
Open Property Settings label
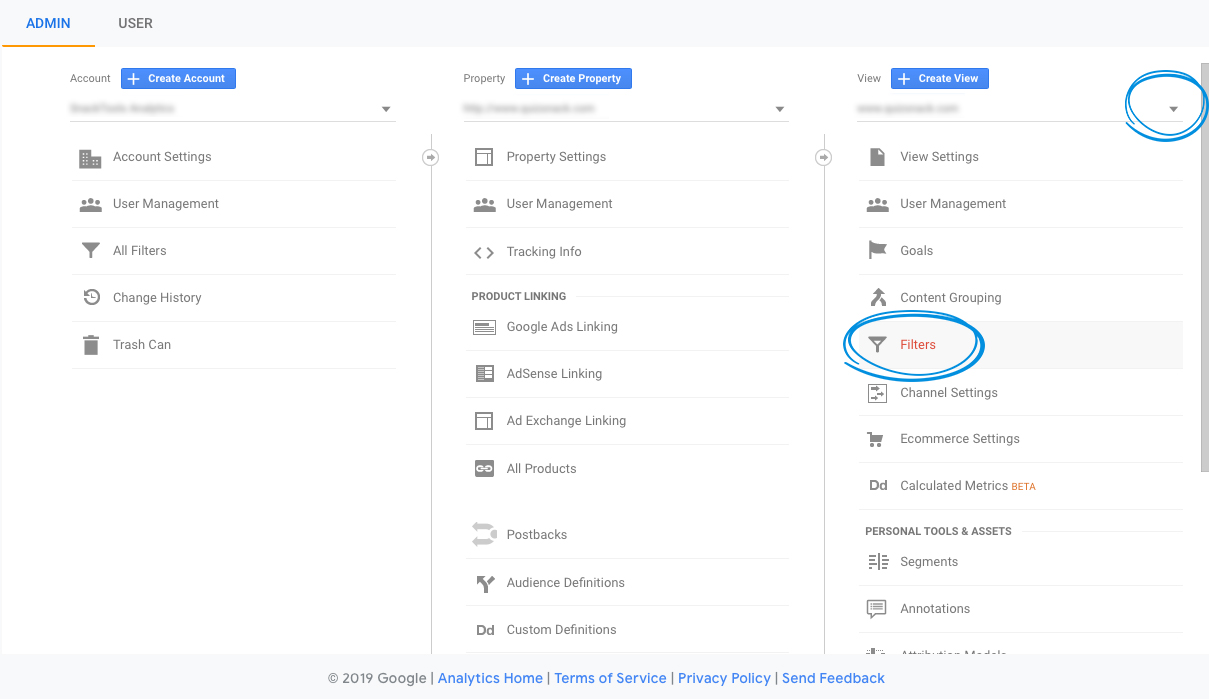click(x=556, y=157)
